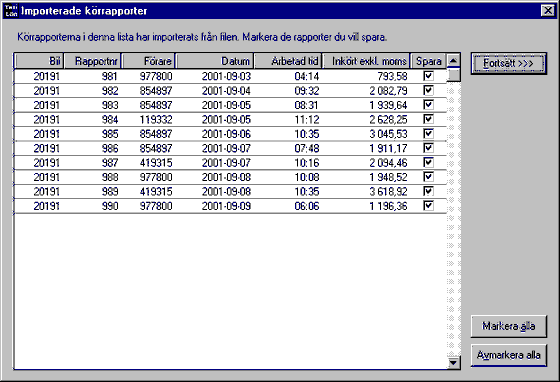
Task: Click amount 2 094,46
Action: tap(388, 163)
